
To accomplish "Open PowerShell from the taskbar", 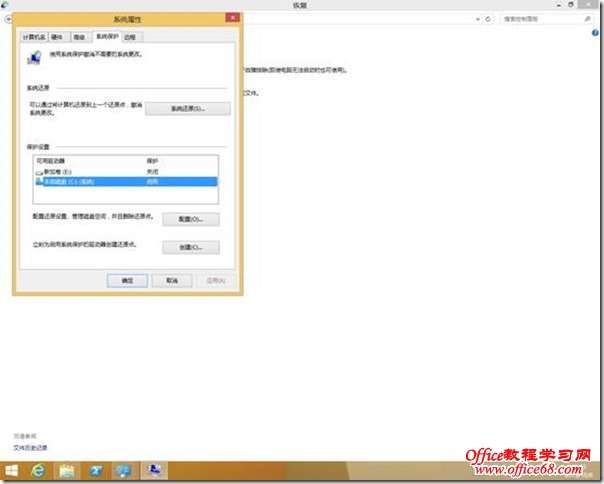I will tap(96, 471).
